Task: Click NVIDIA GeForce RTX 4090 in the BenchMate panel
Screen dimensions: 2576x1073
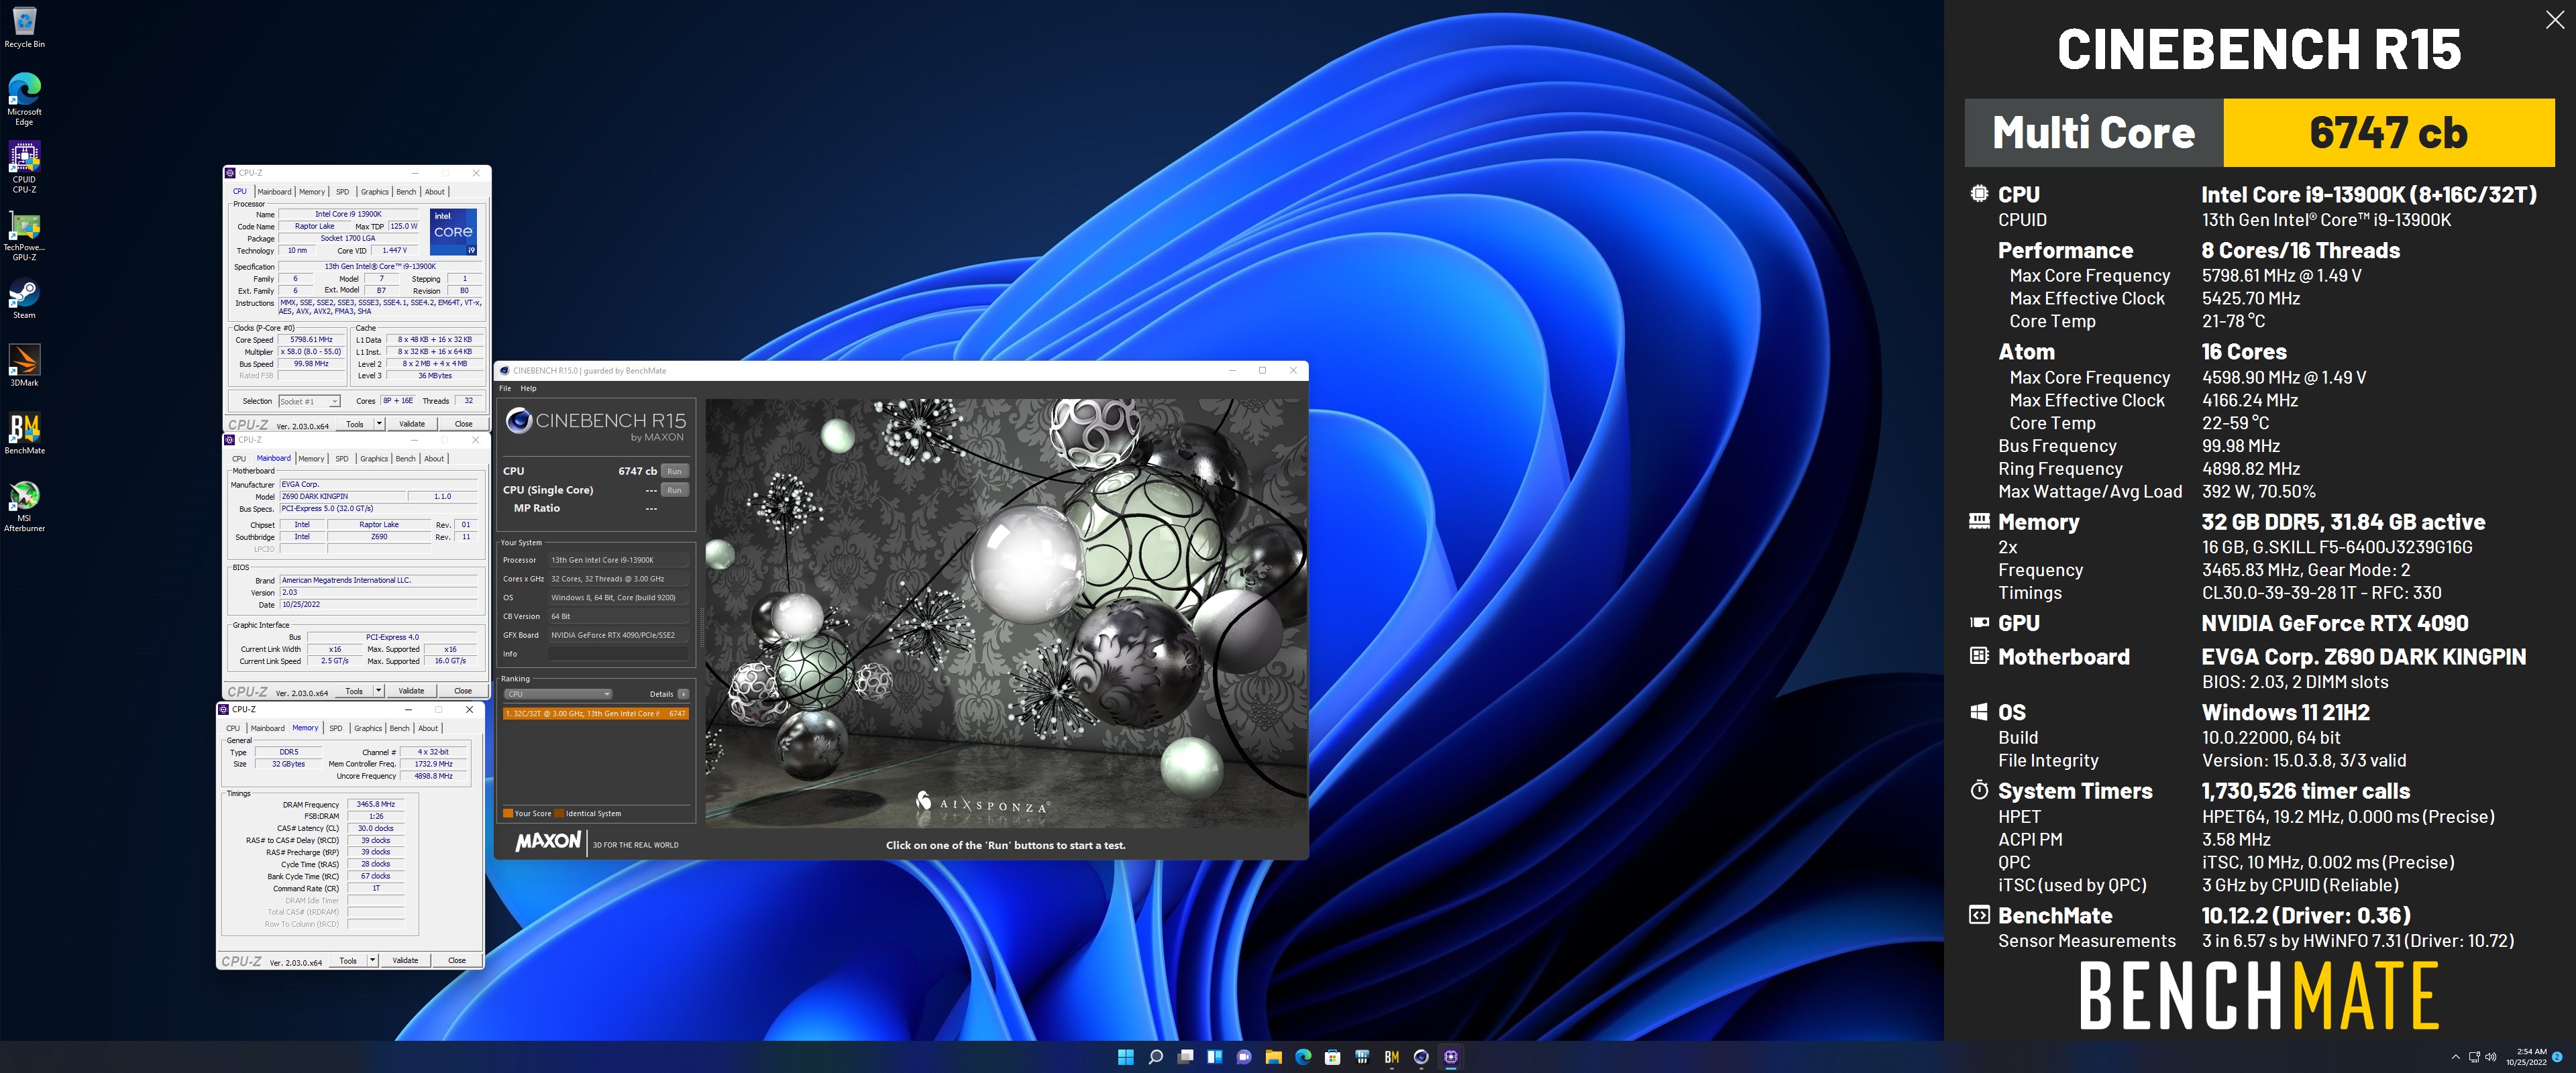Action: pyautogui.click(x=2334, y=623)
